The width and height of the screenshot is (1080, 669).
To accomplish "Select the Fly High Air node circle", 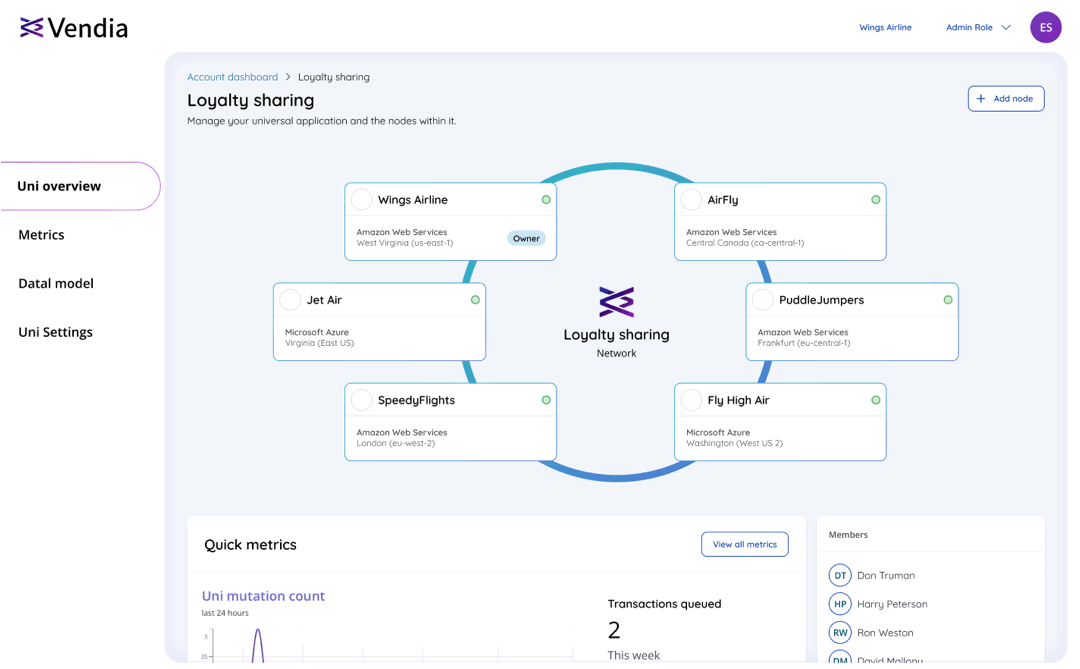I will click(x=691, y=400).
